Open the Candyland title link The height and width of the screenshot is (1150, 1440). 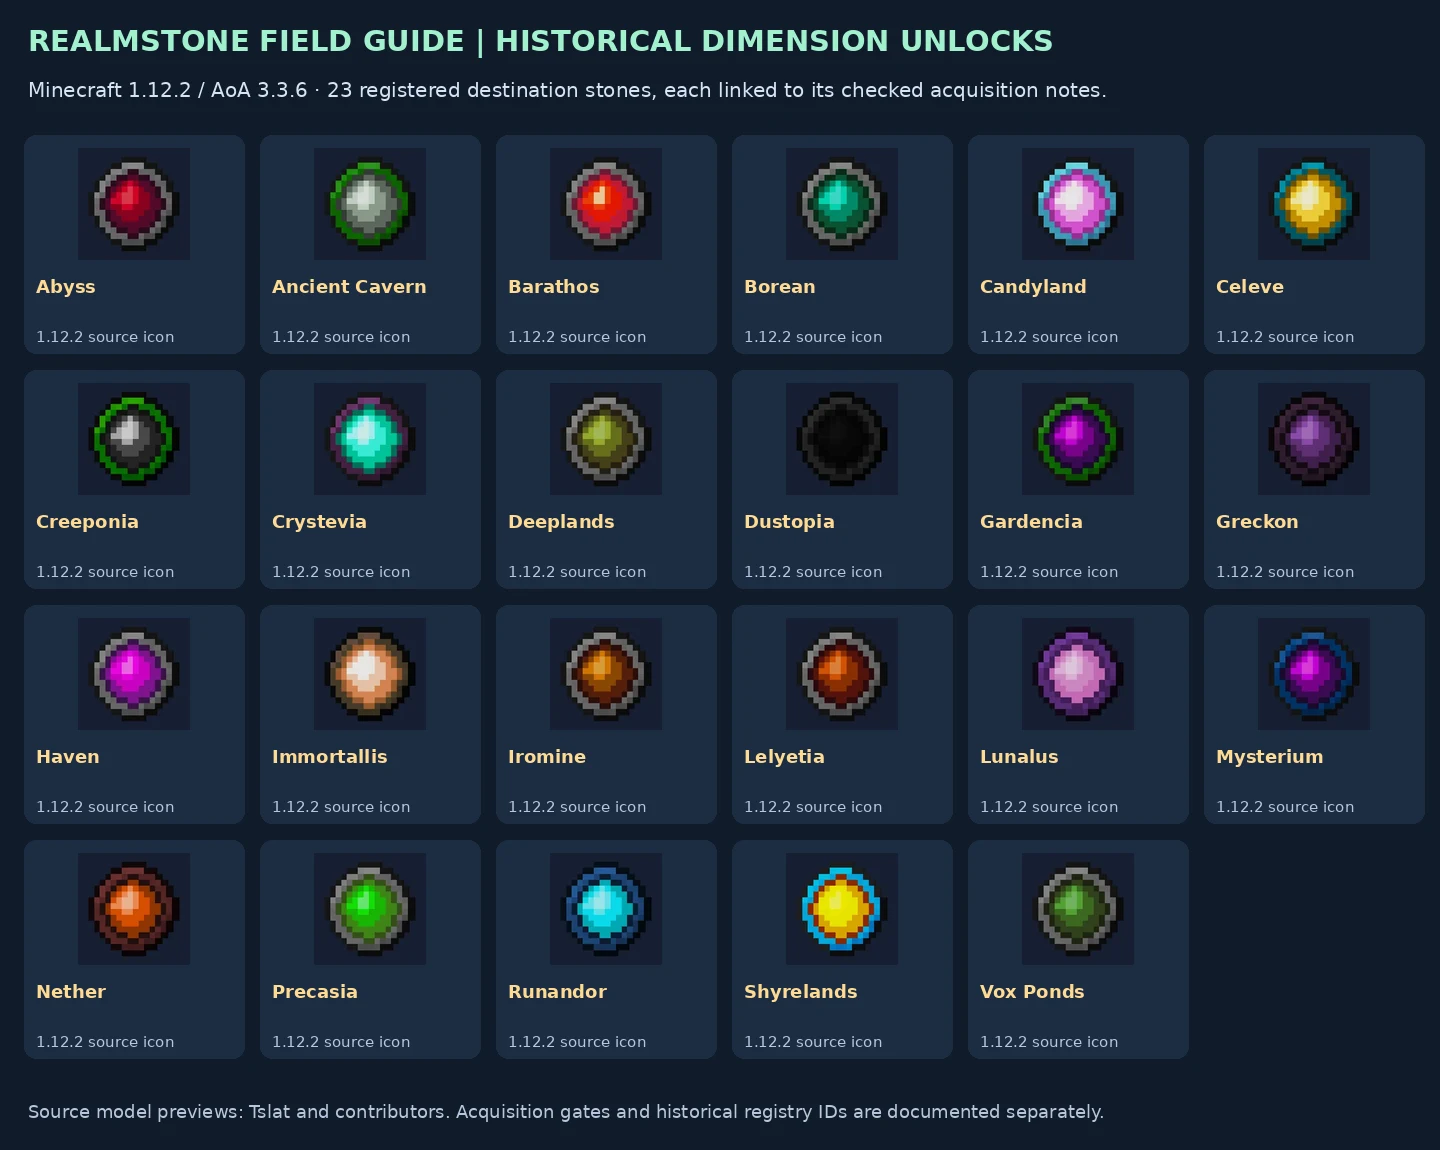click(x=1033, y=287)
